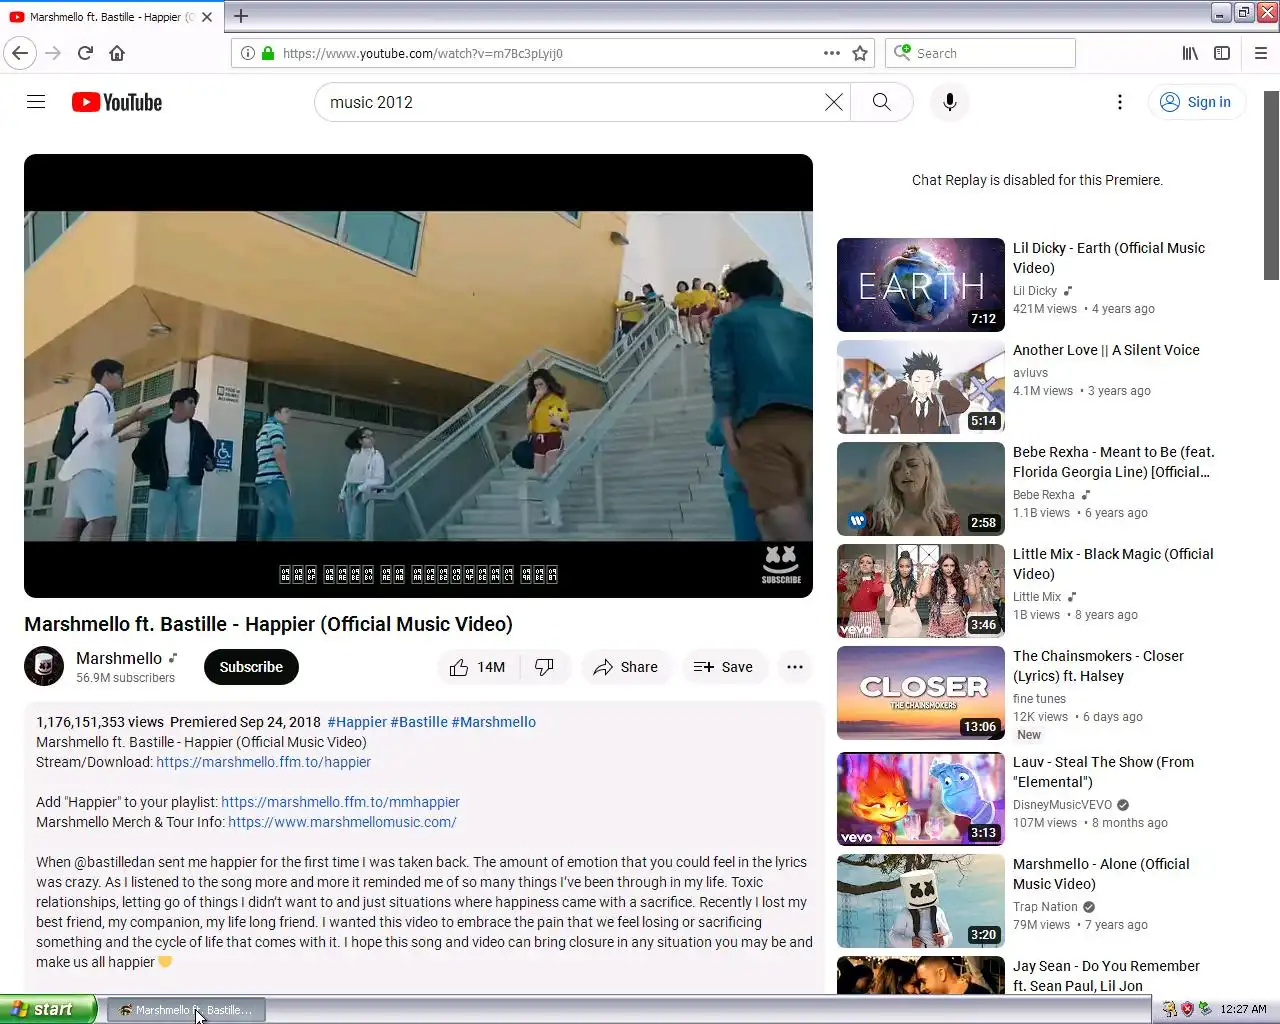The width and height of the screenshot is (1280, 1024).
Task: Like the video with thumbs up
Action: pyautogui.click(x=478, y=667)
